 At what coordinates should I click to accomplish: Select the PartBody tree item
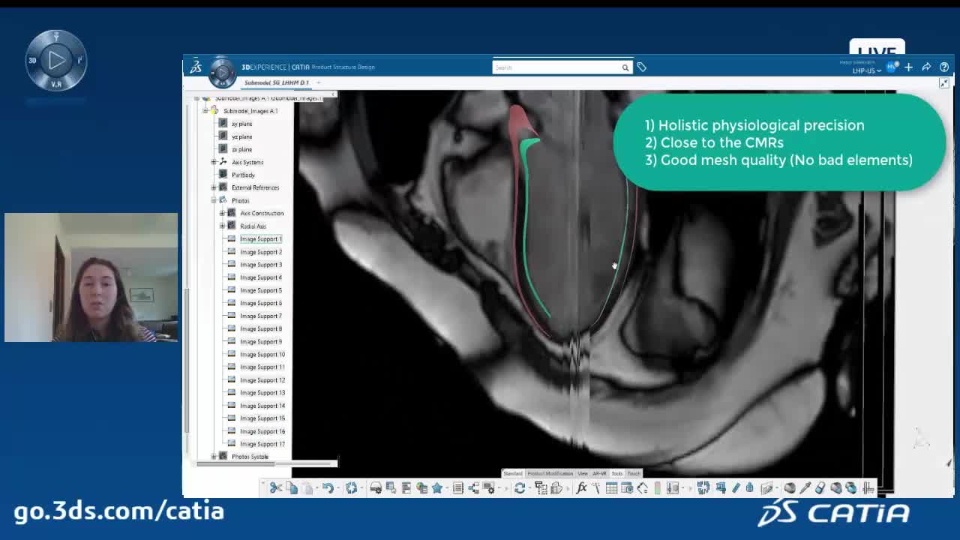pyautogui.click(x=243, y=175)
